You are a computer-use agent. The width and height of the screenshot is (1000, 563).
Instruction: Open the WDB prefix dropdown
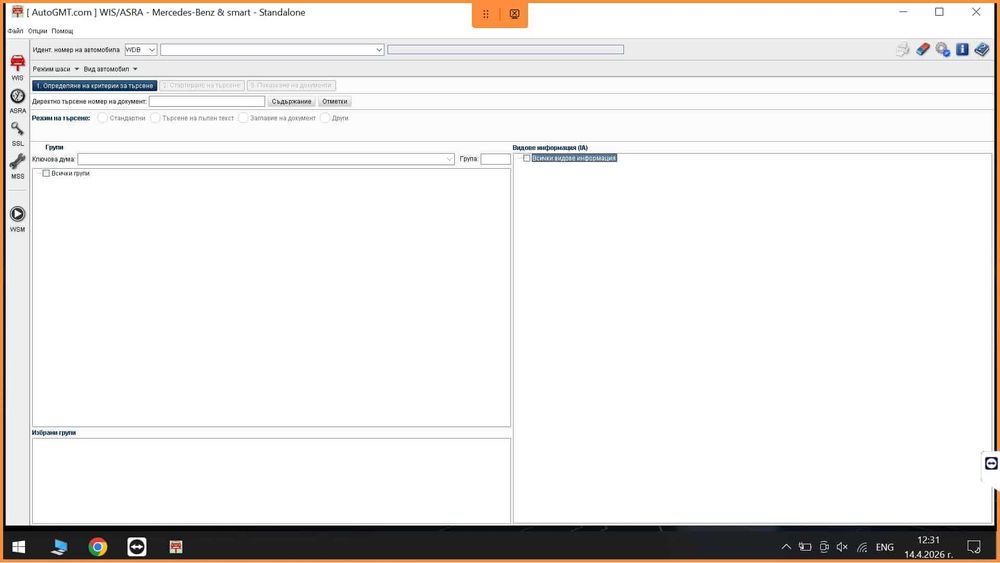[141, 50]
